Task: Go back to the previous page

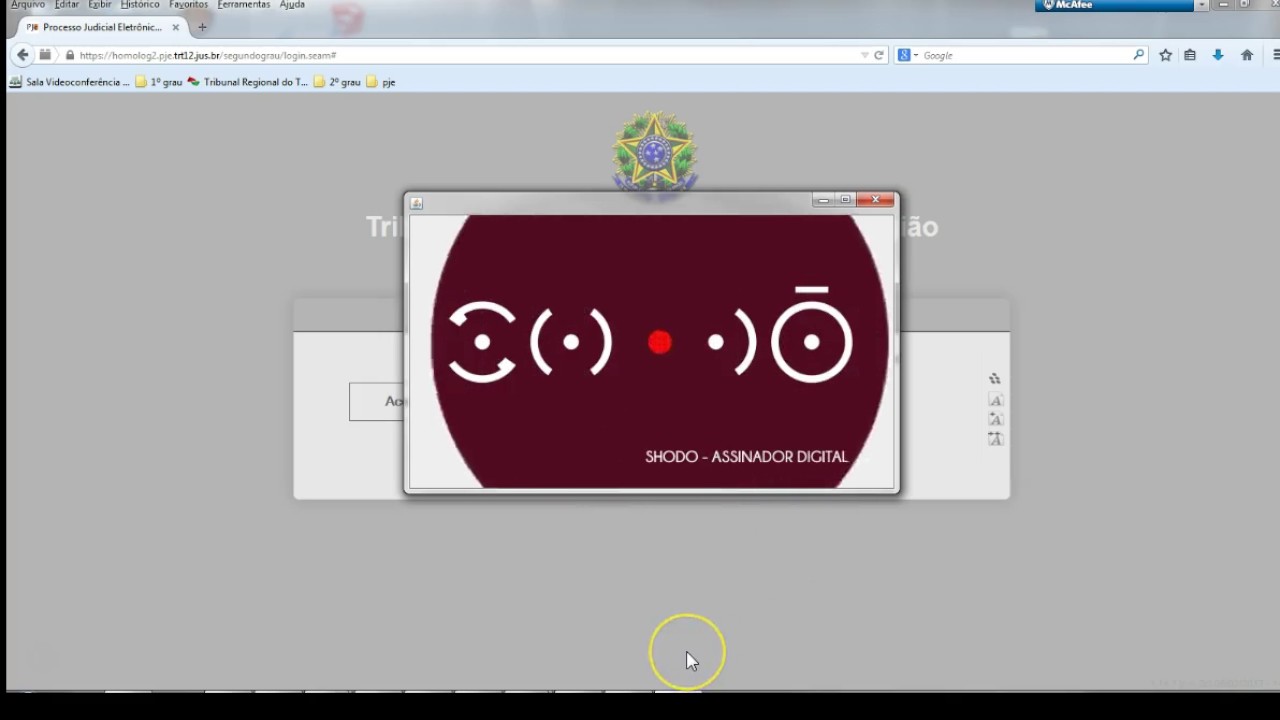Action: (22, 55)
